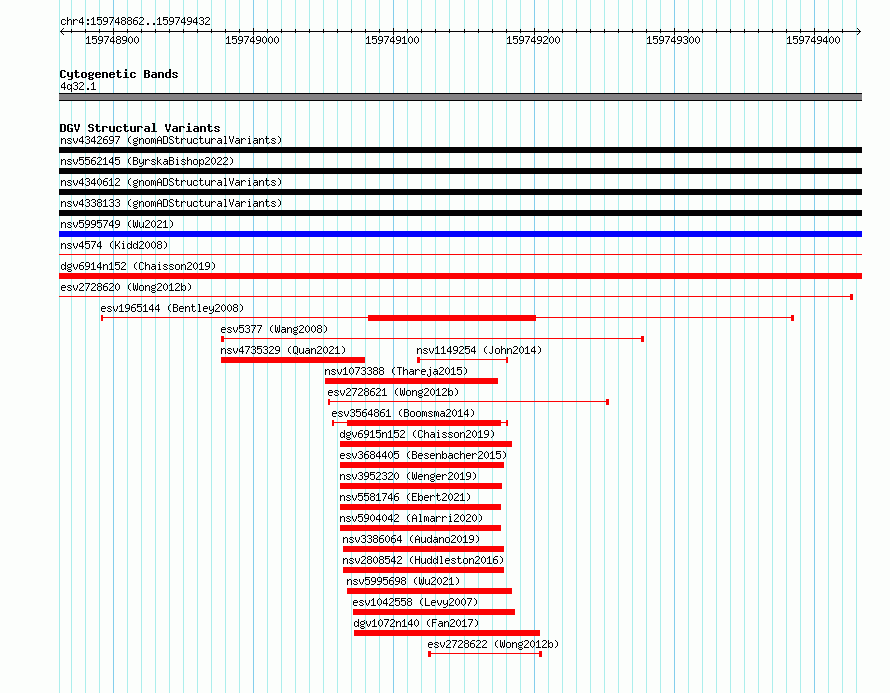Click nsv5995698 (Wu2021) label
This screenshot has width=890, height=693.
point(403,581)
